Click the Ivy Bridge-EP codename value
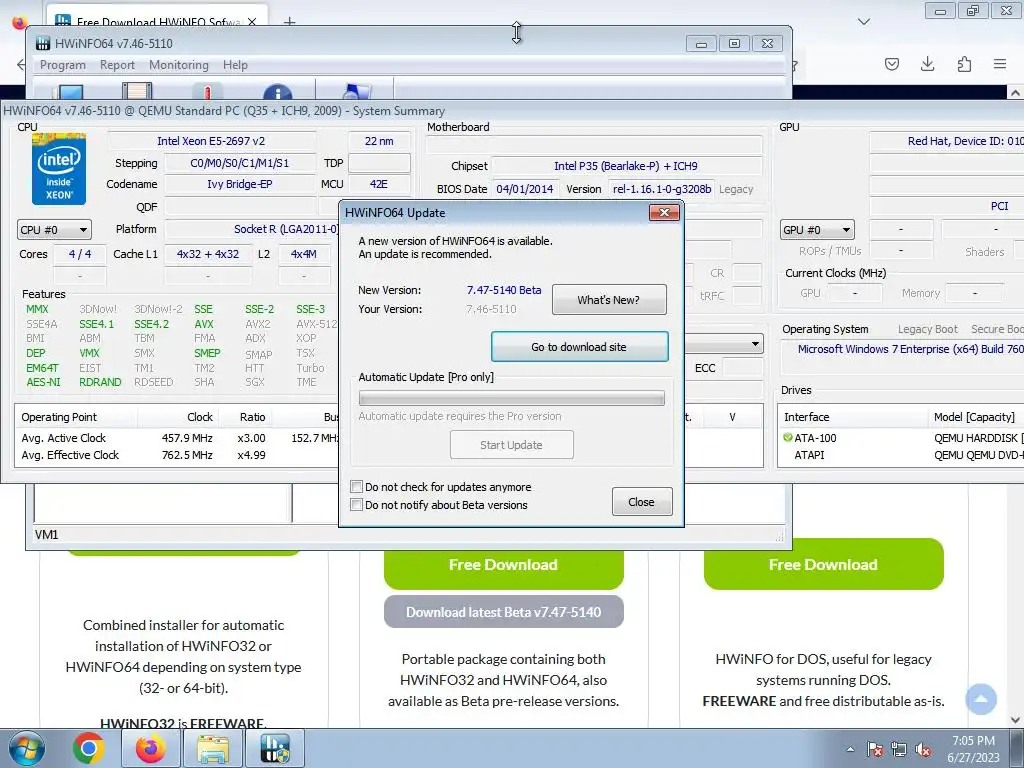The height and width of the screenshot is (768, 1024). click(x=239, y=184)
